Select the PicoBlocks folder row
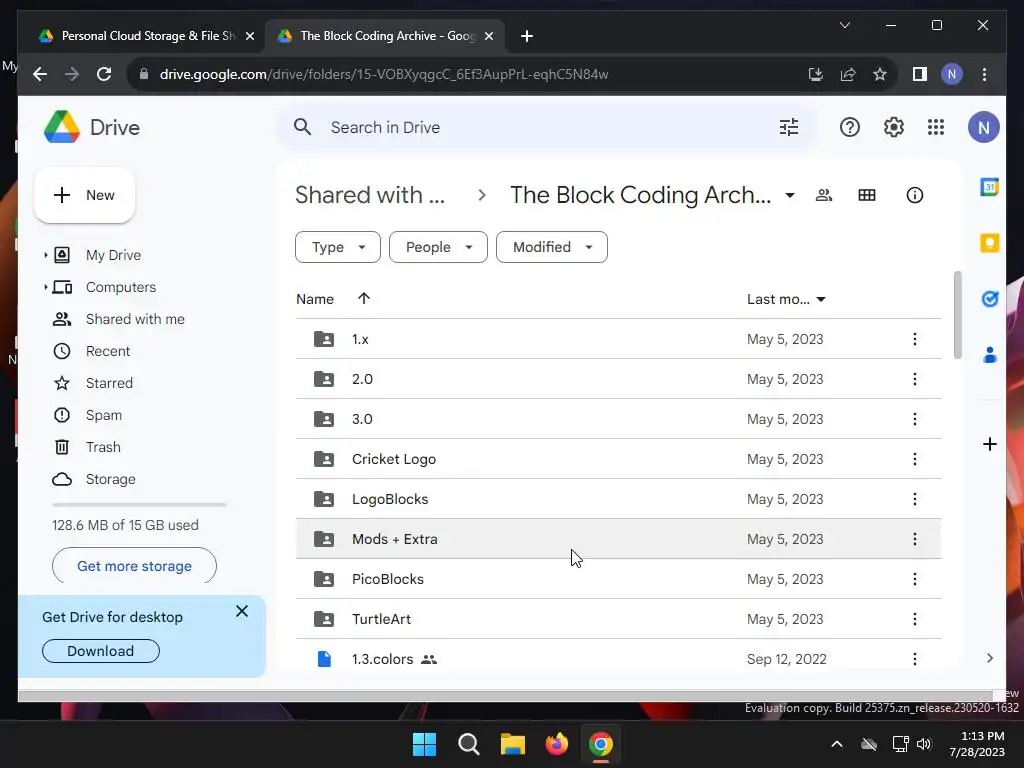Viewport: 1024px width, 768px height. [x=618, y=579]
